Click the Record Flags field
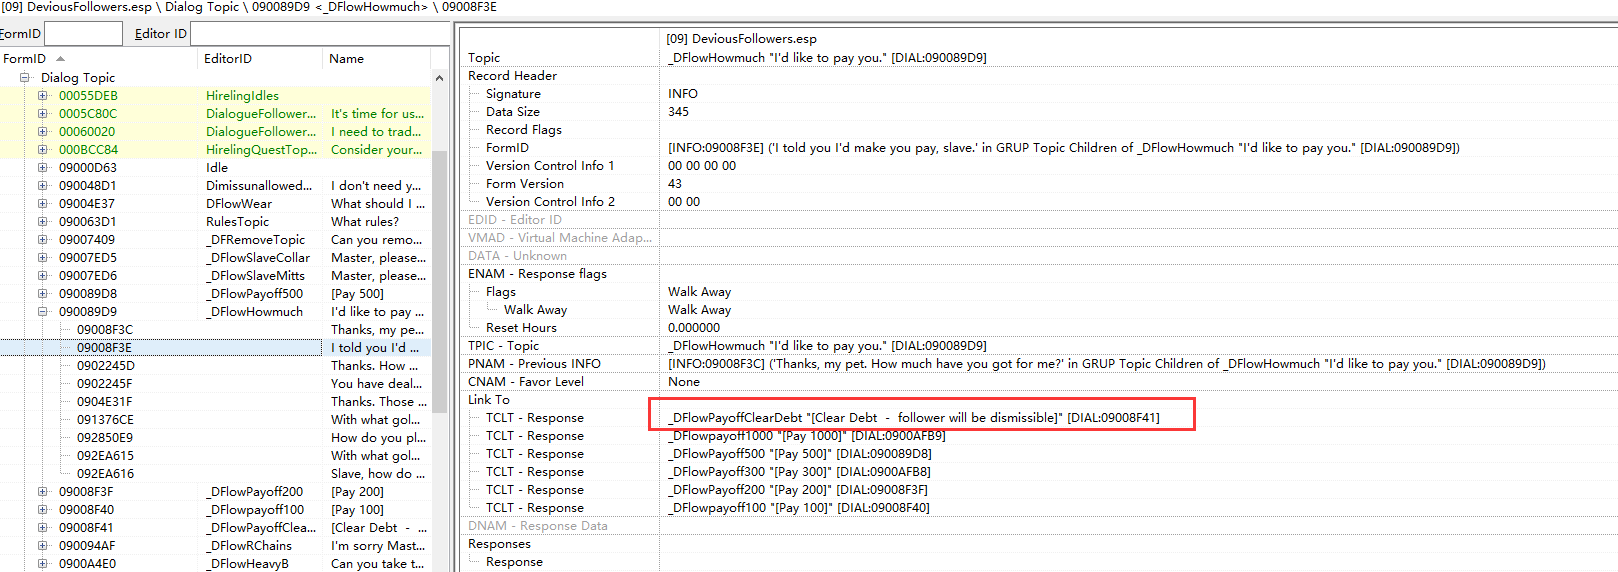This screenshot has height=572, width=1618. (1138, 129)
